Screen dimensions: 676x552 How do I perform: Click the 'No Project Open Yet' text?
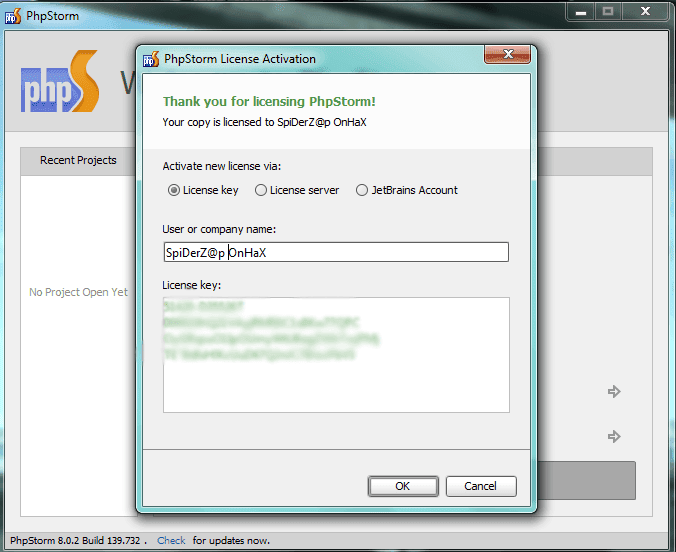78,292
